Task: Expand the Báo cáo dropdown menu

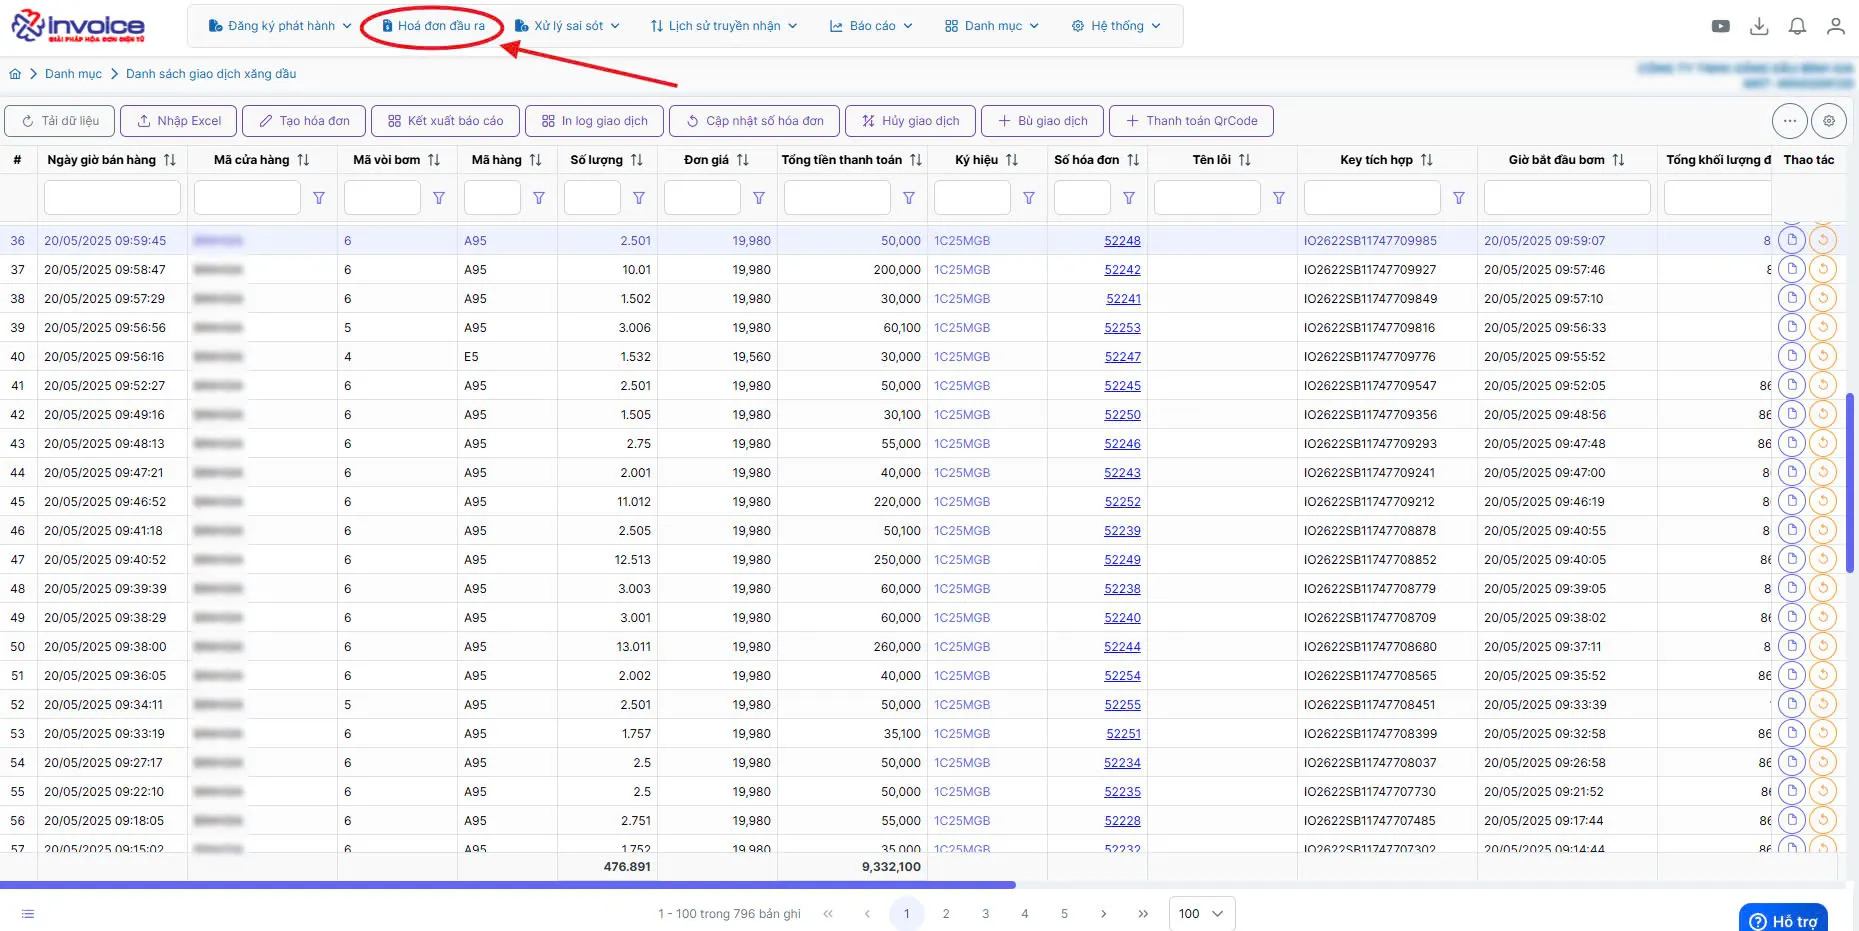Action: click(x=871, y=26)
